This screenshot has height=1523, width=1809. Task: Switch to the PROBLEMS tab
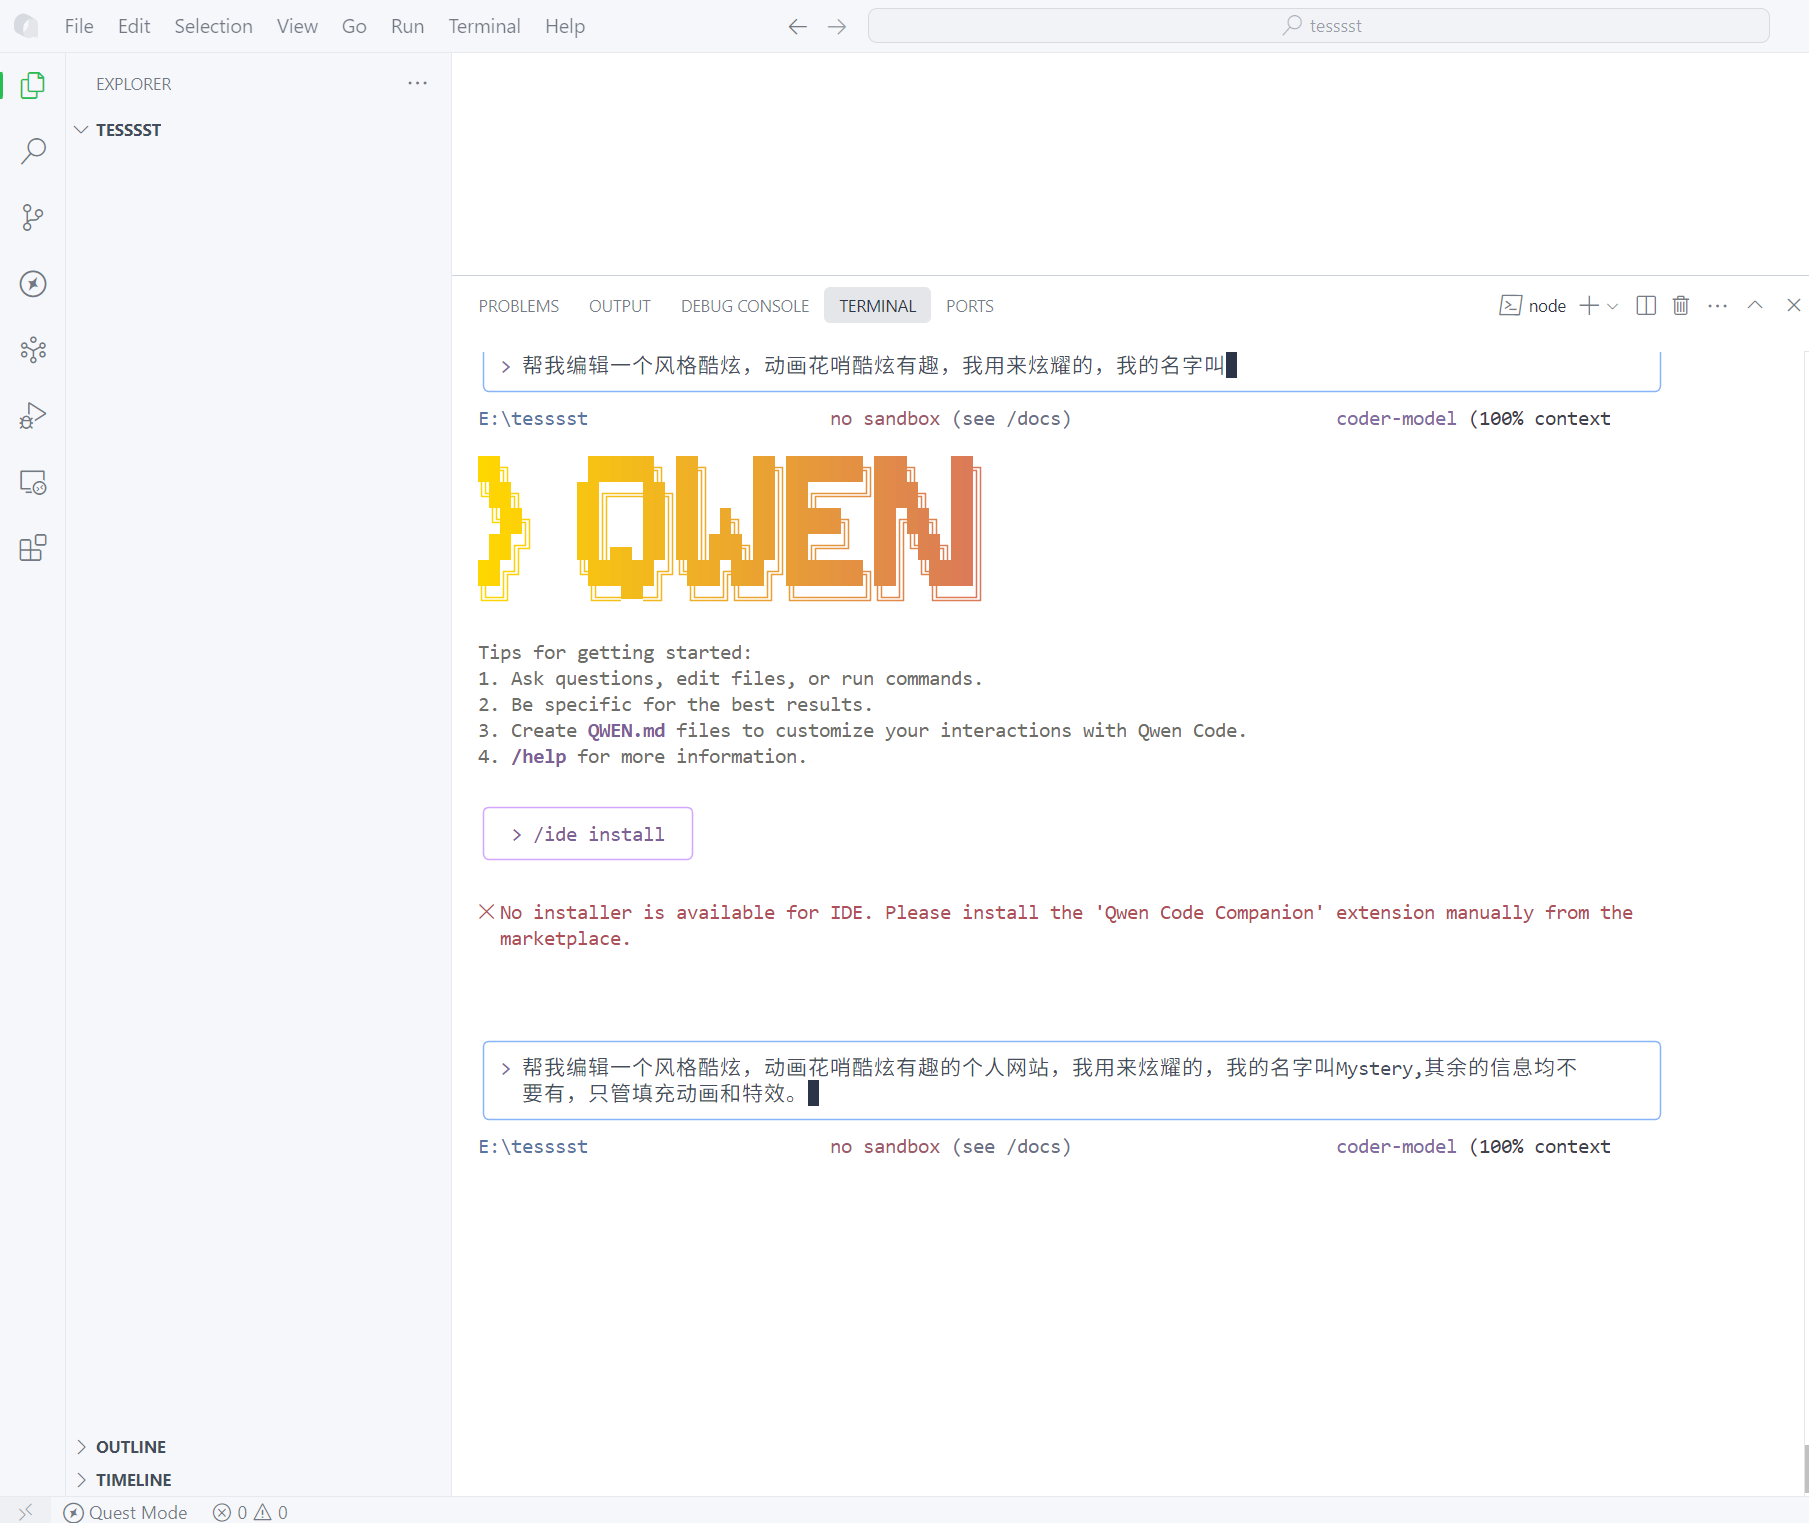point(518,306)
